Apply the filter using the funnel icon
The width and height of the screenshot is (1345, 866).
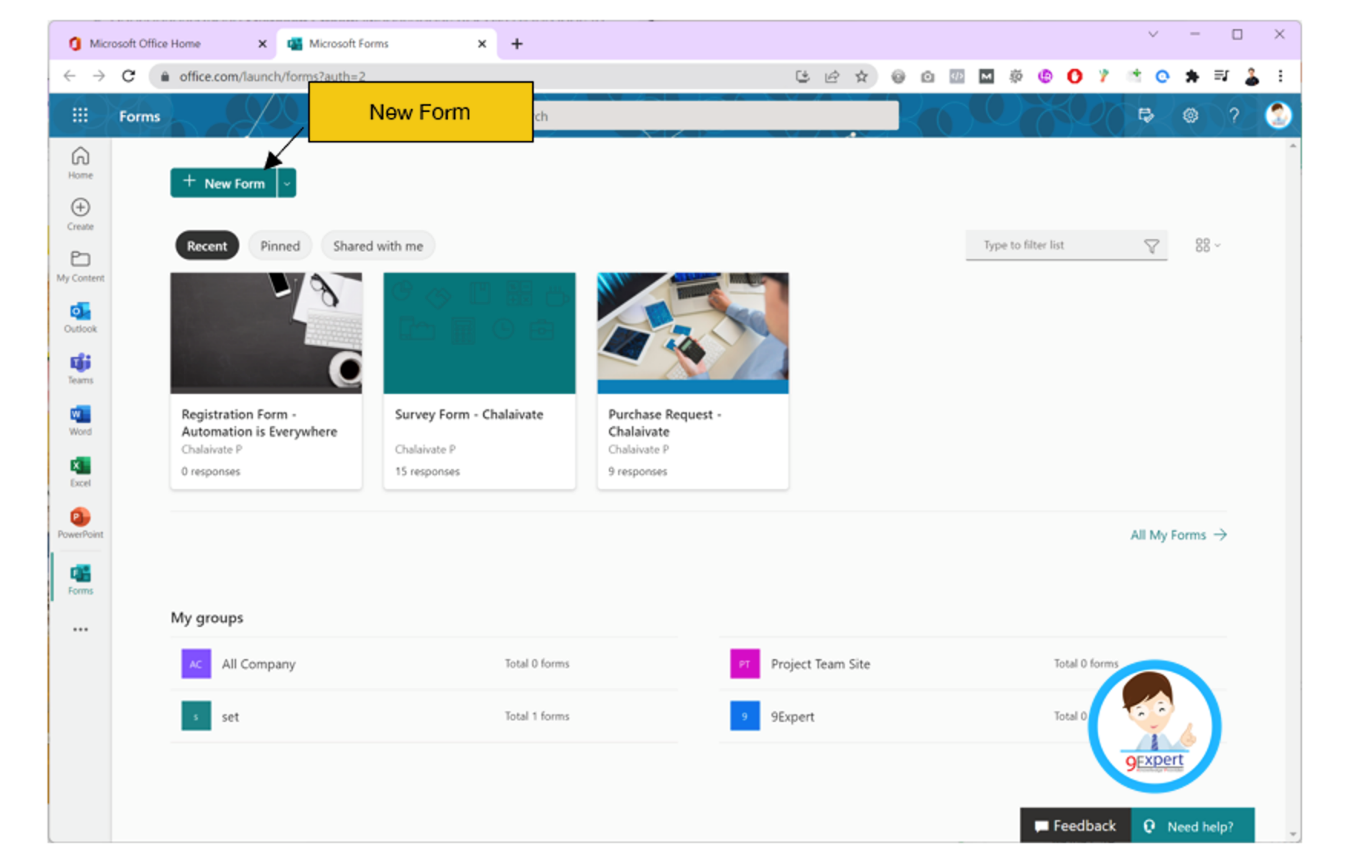pos(1152,245)
